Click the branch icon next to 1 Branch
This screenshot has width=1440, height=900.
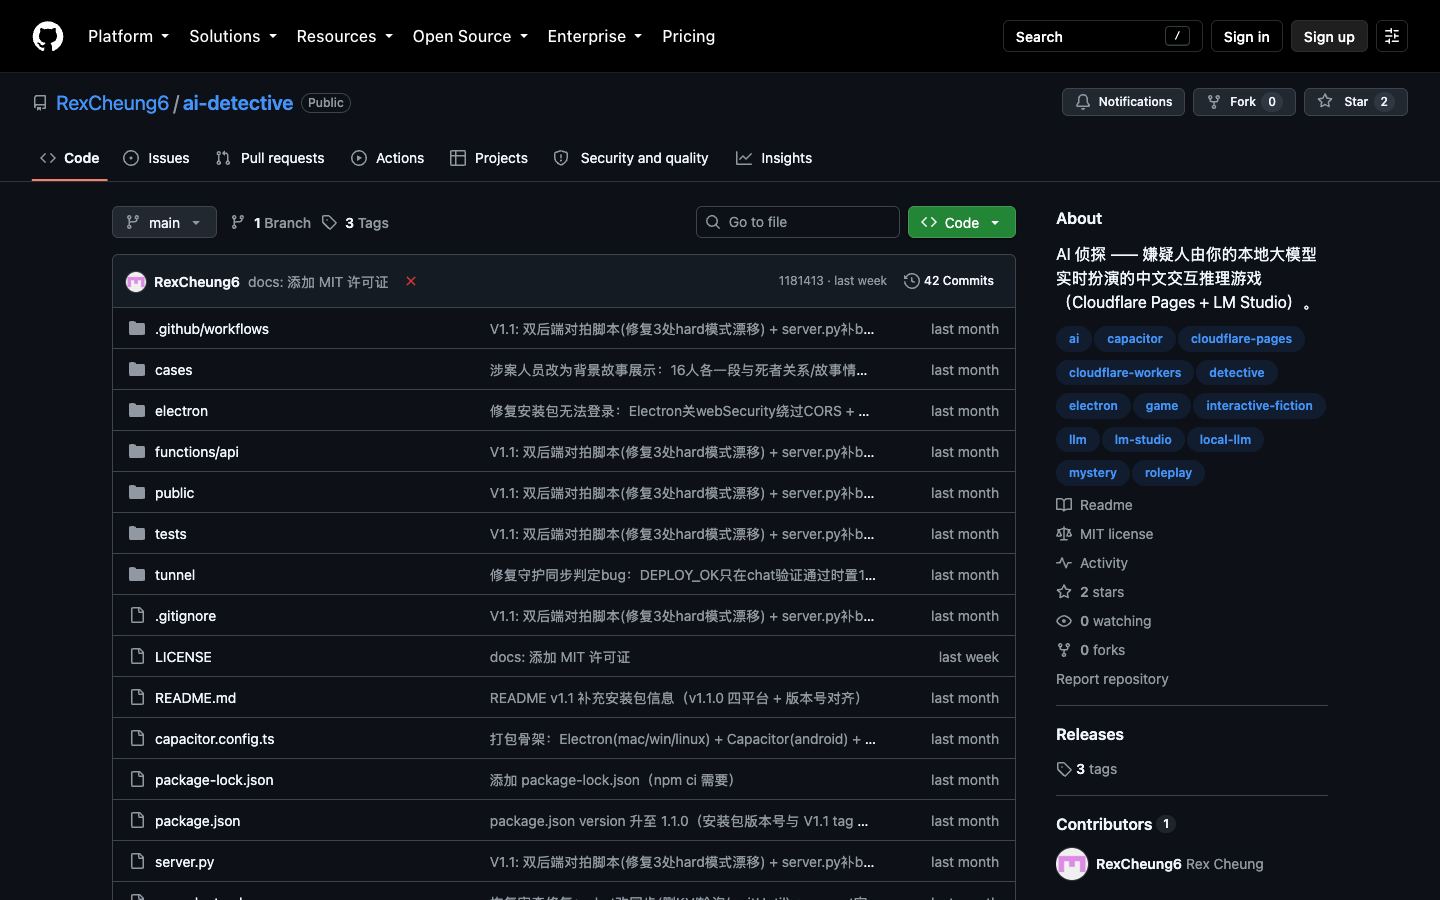237,222
